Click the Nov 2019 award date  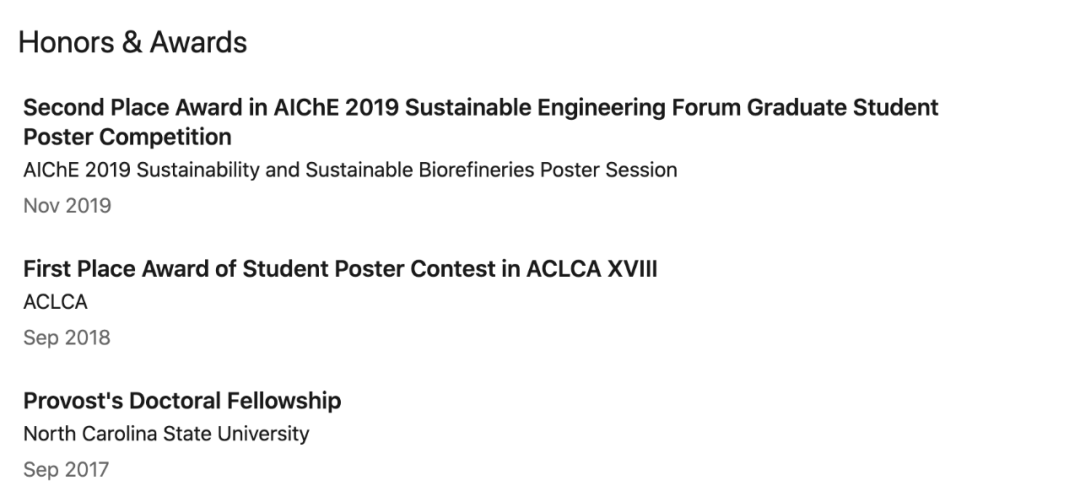[67, 206]
